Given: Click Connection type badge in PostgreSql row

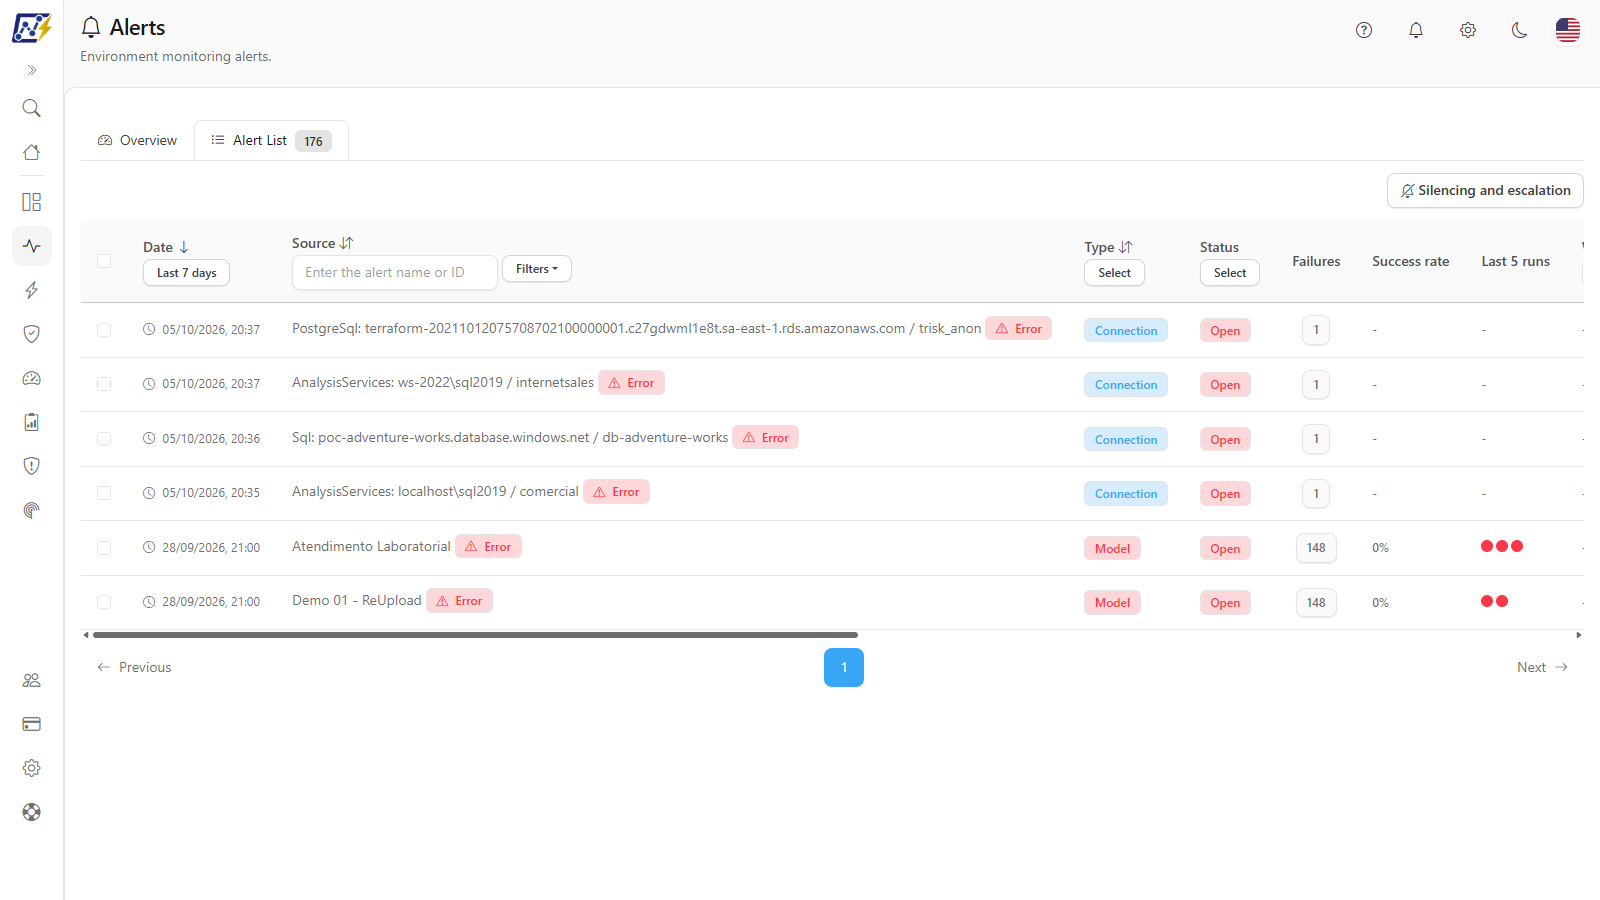Looking at the screenshot, I should click(x=1126, y=331).
